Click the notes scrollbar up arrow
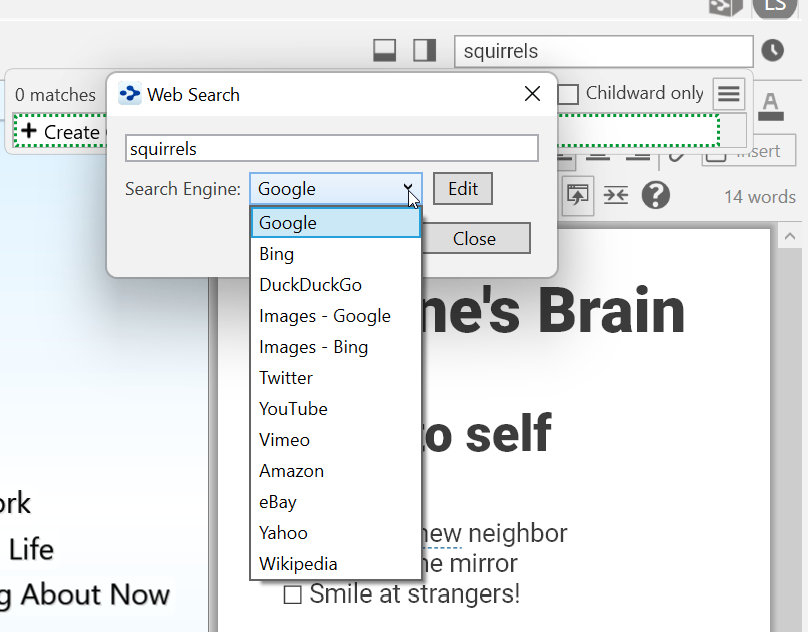Screen dimensions: 808x632 (x=788, y=237)
